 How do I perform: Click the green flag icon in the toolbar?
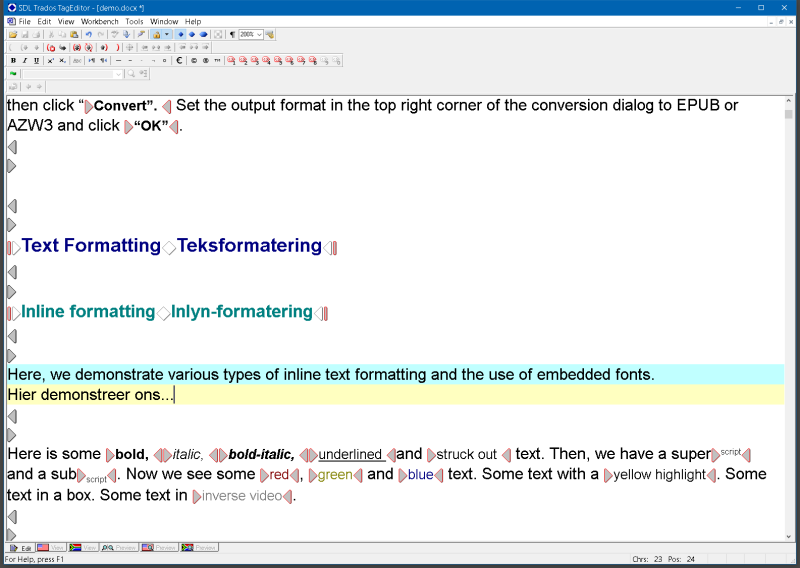point(13,74)
